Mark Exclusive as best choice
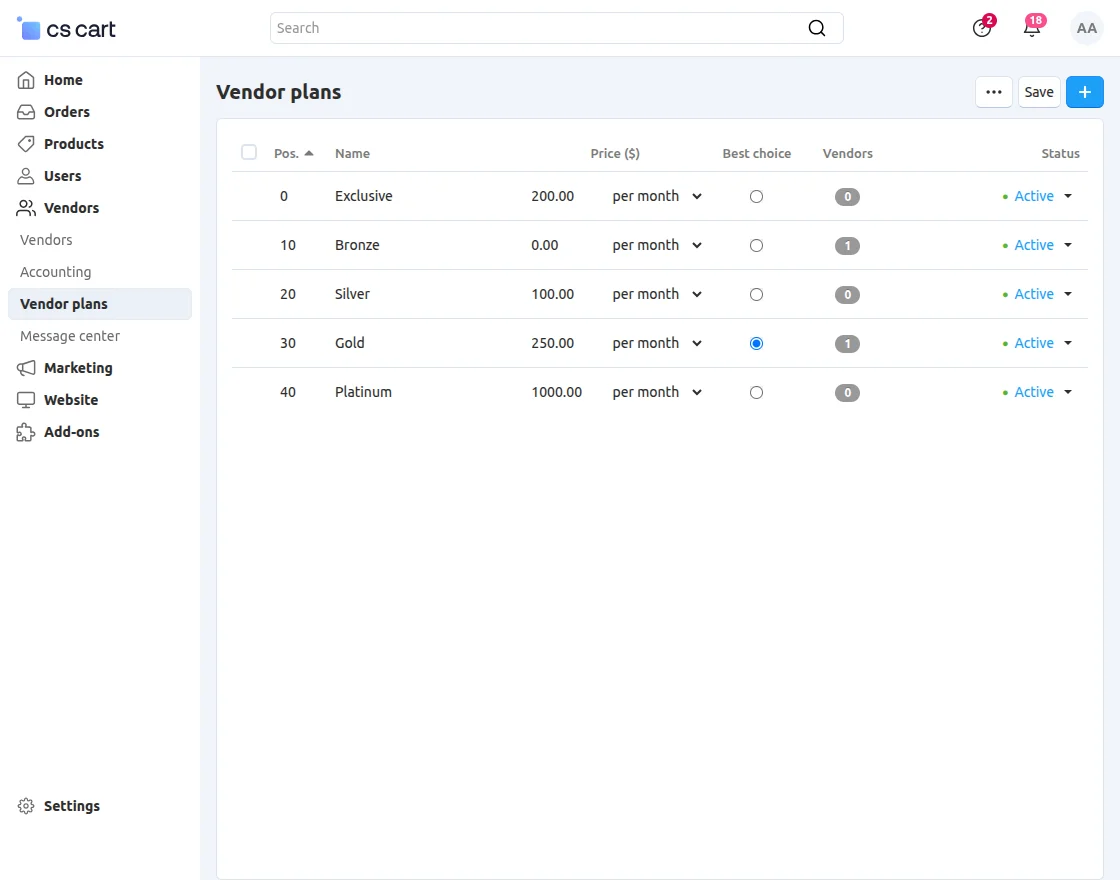 coord(756,196)
